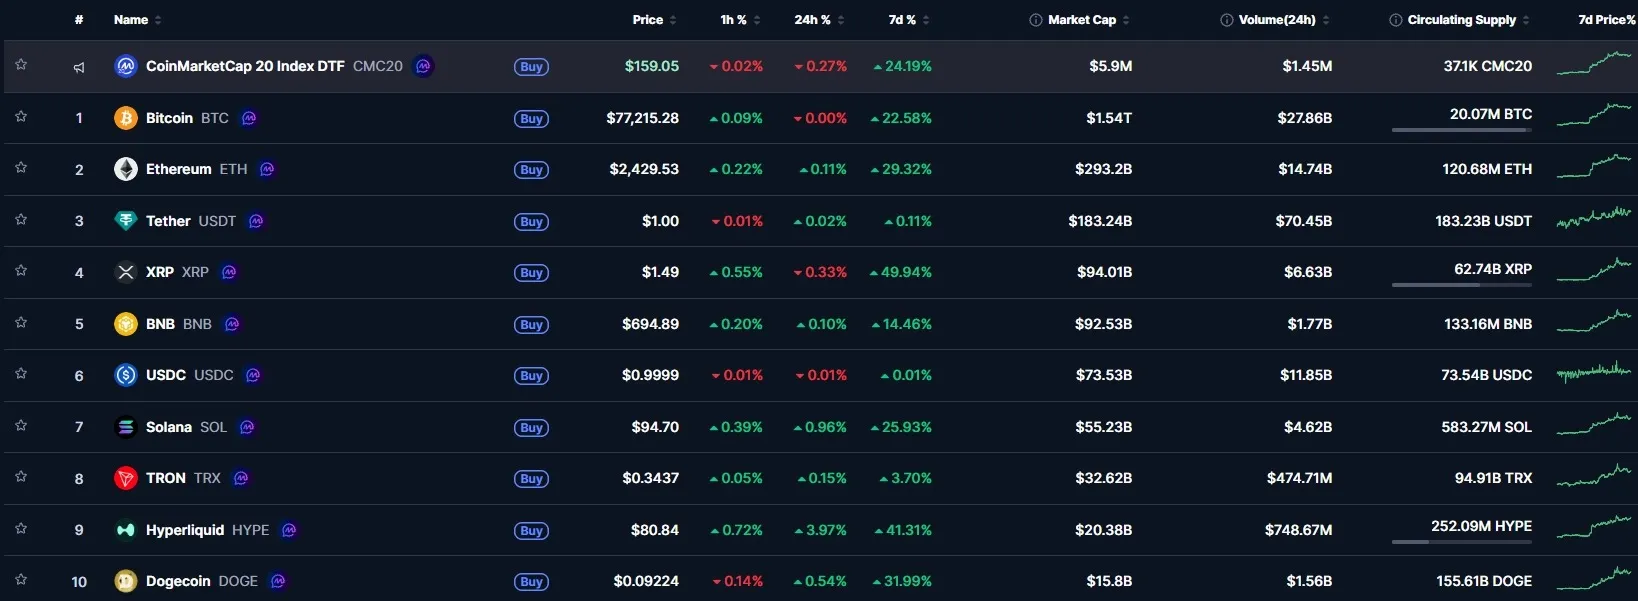Toggle watchlist star for TRON
This screenshot has height=601, width=1638.
click(21, 477)
